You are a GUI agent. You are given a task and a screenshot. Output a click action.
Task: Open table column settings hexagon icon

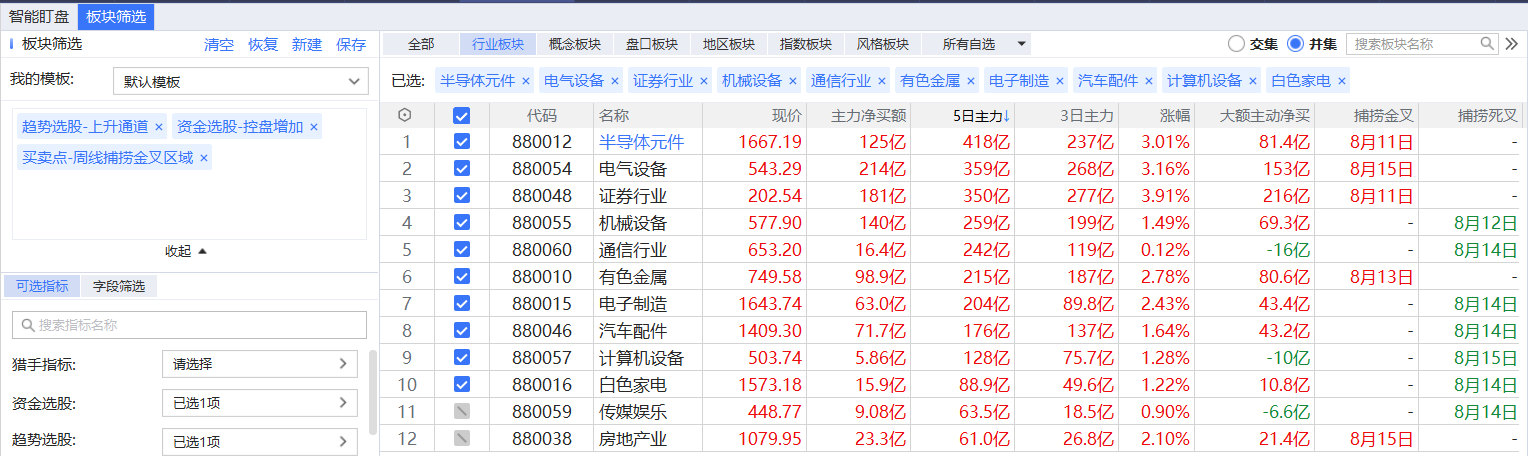[x=404, y=116]
